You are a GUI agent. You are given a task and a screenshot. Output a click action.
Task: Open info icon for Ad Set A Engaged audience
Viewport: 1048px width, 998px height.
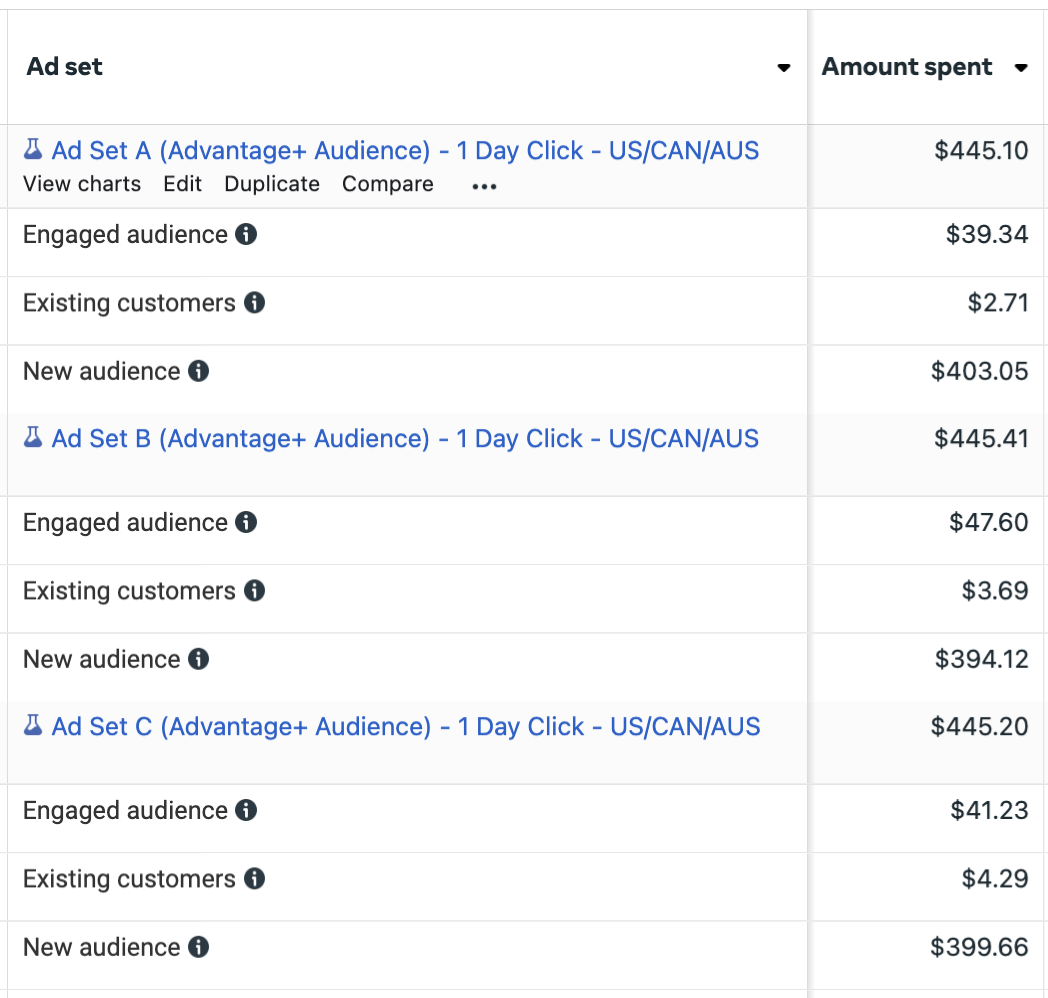(x=246, y=234)
